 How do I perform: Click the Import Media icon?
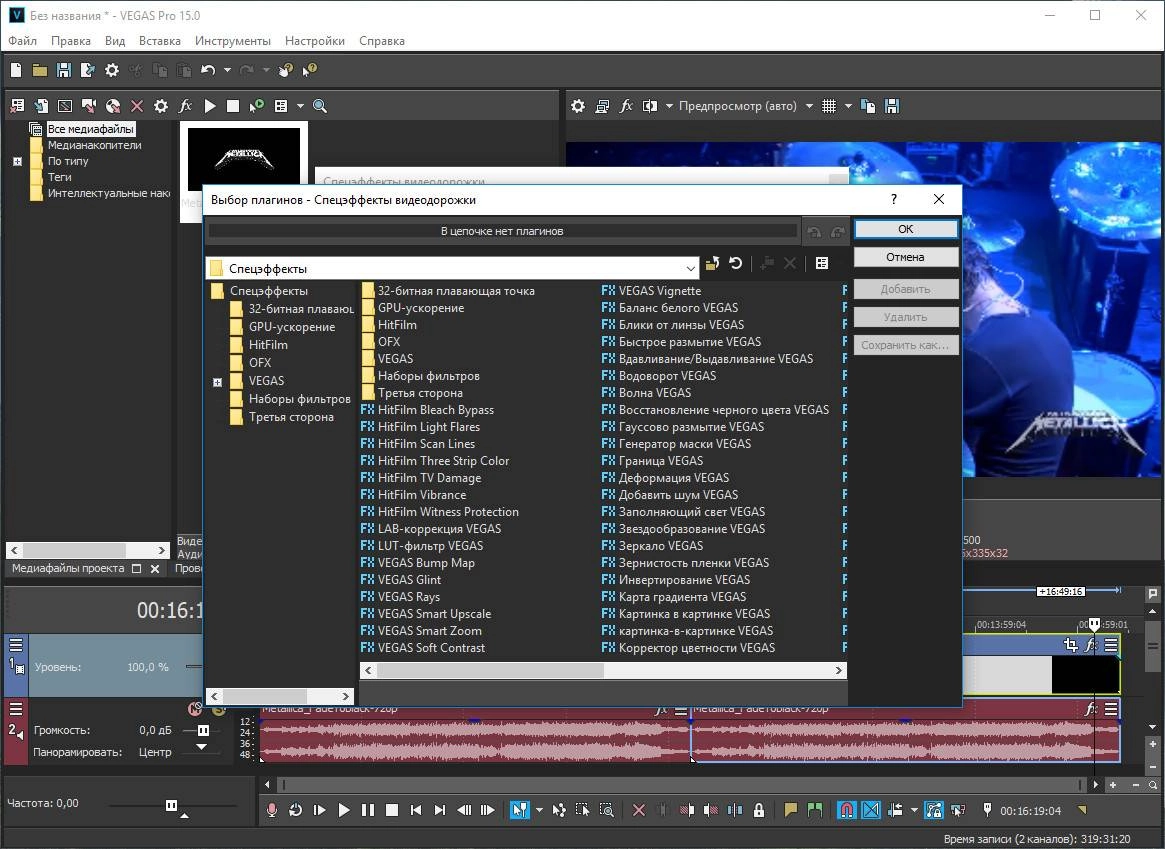tap(41, 106)
